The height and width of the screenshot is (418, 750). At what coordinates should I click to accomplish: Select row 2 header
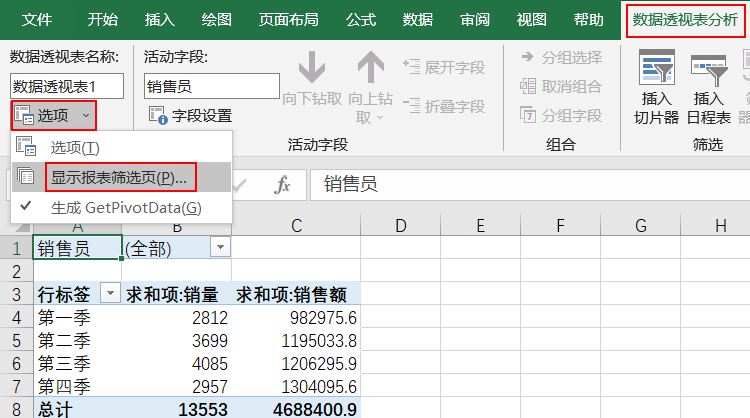[17, 271]
